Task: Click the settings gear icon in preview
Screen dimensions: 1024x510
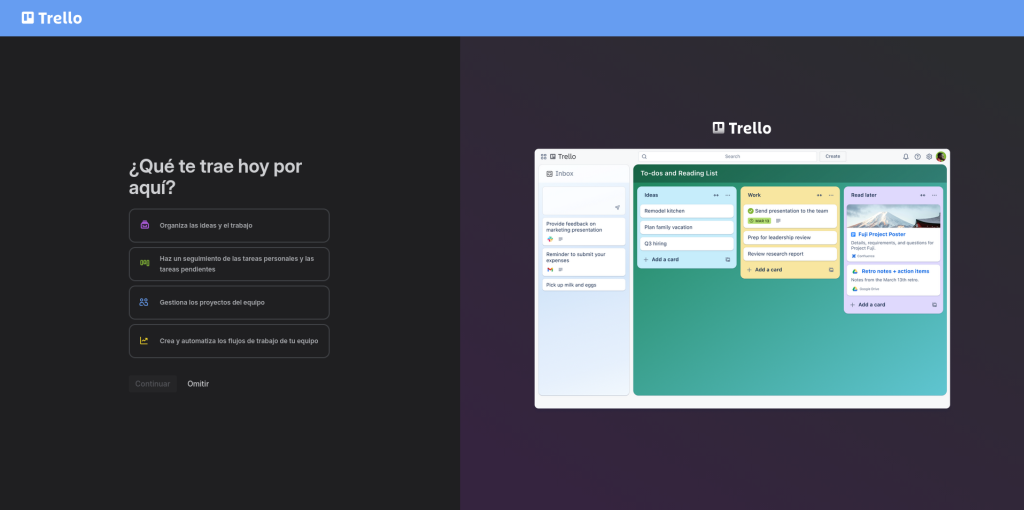Action: 929,156
